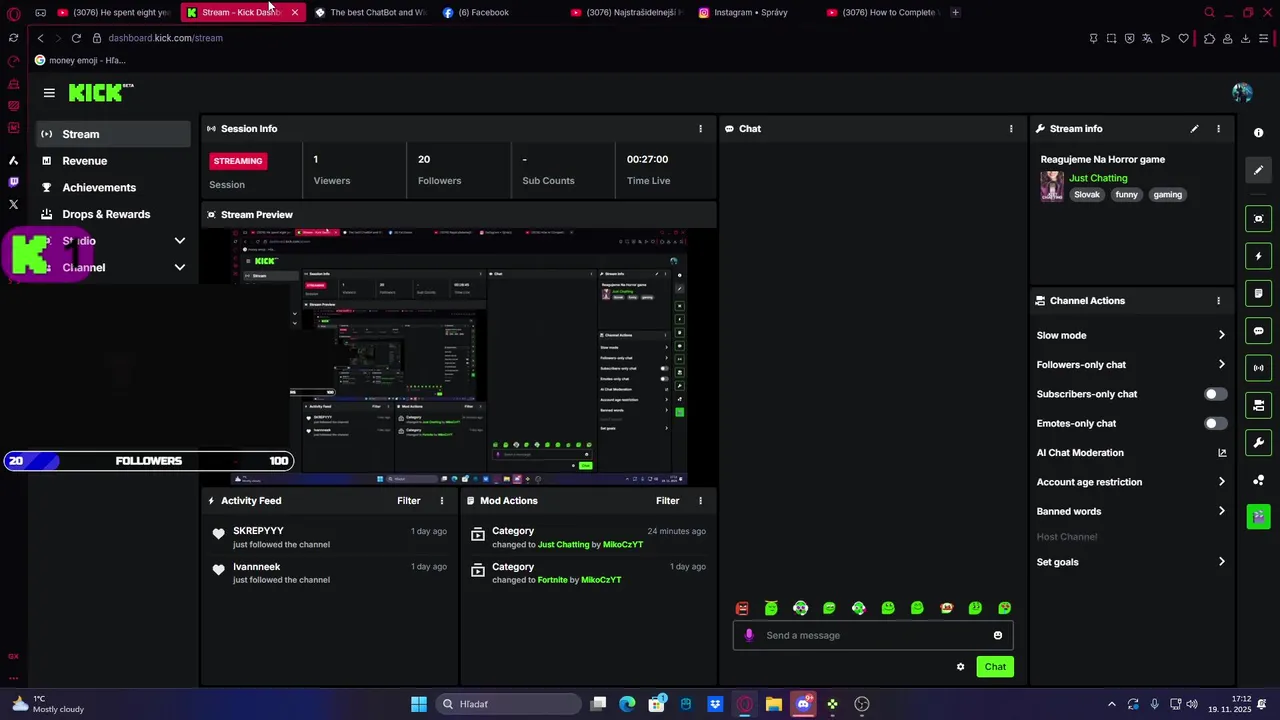Click the green clapperboard icon in right sidebar
The width and height of the screenshot is (1280, 720).
(1259, 516)
